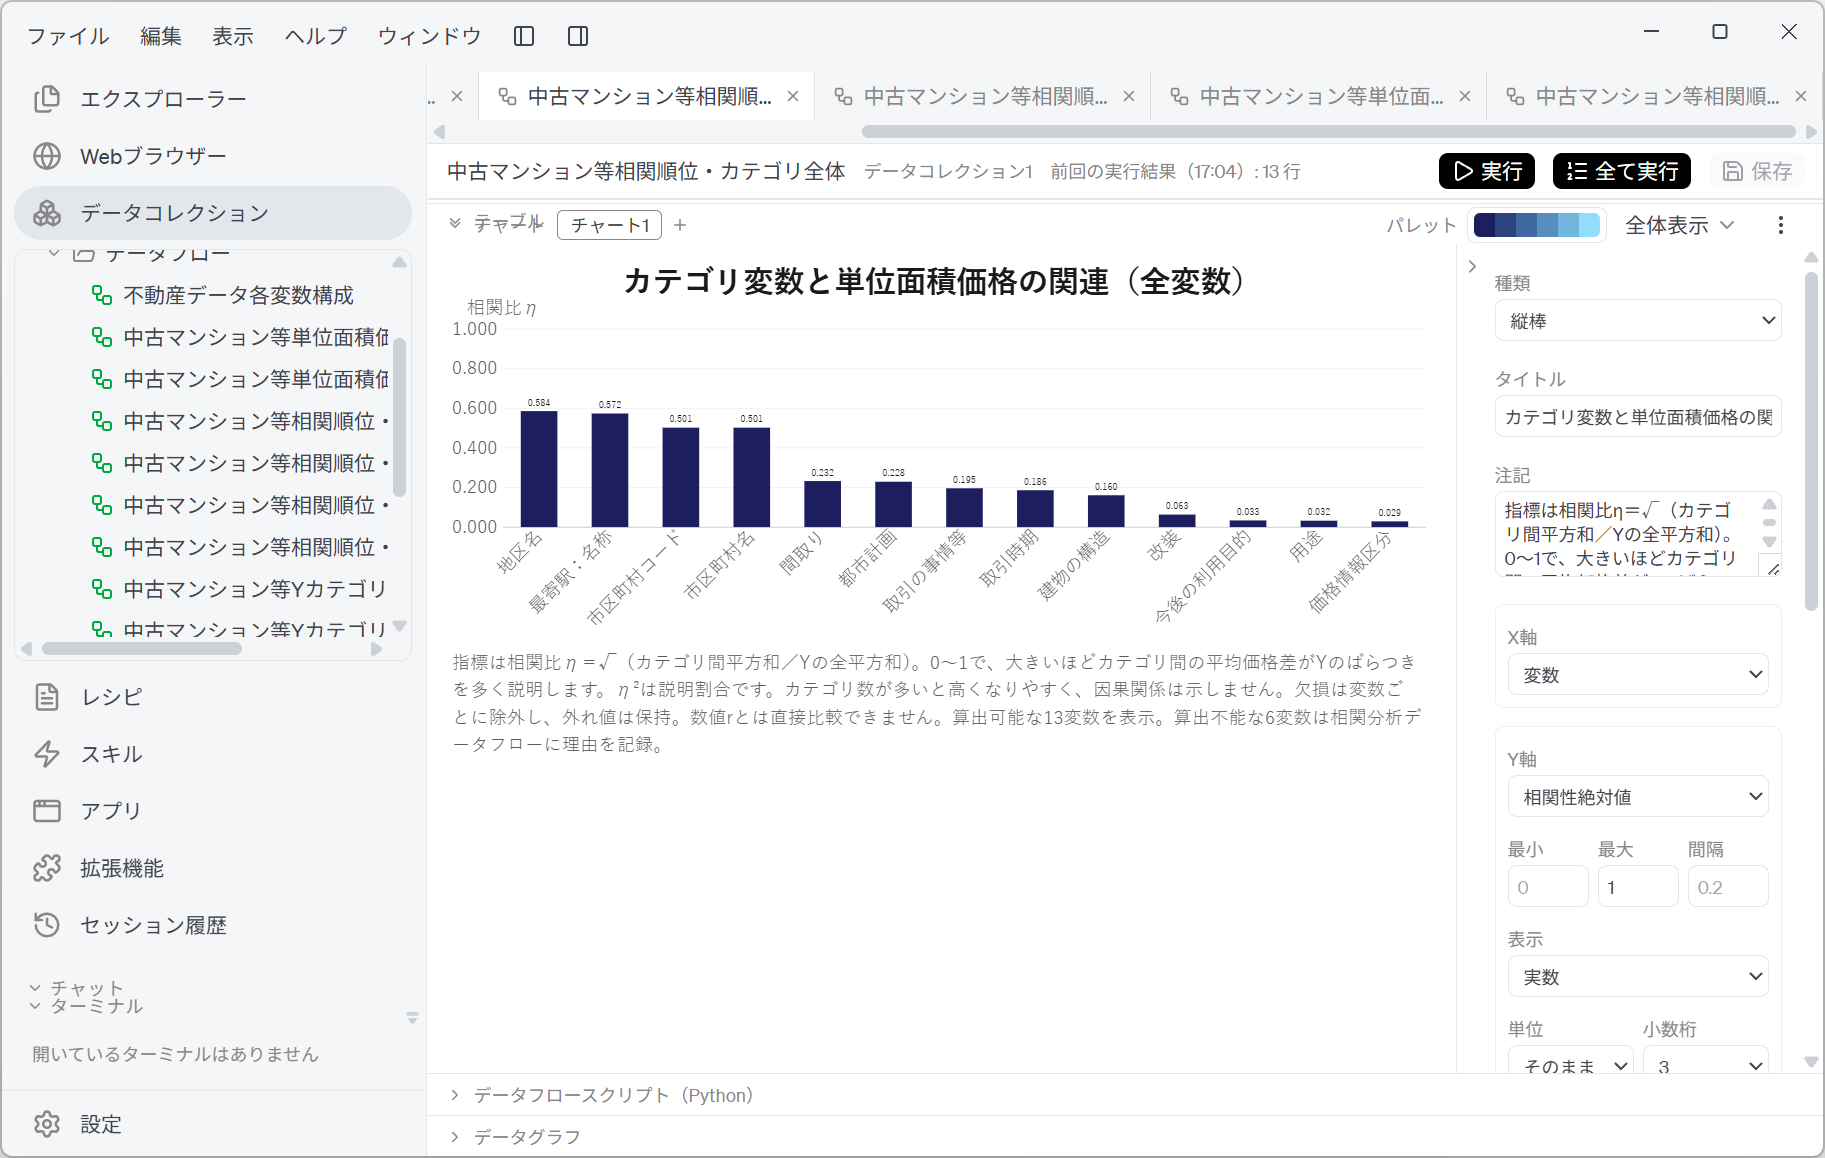
Task: Open the 種類 縦棒 dropdown
Action: coord(1638,321)
